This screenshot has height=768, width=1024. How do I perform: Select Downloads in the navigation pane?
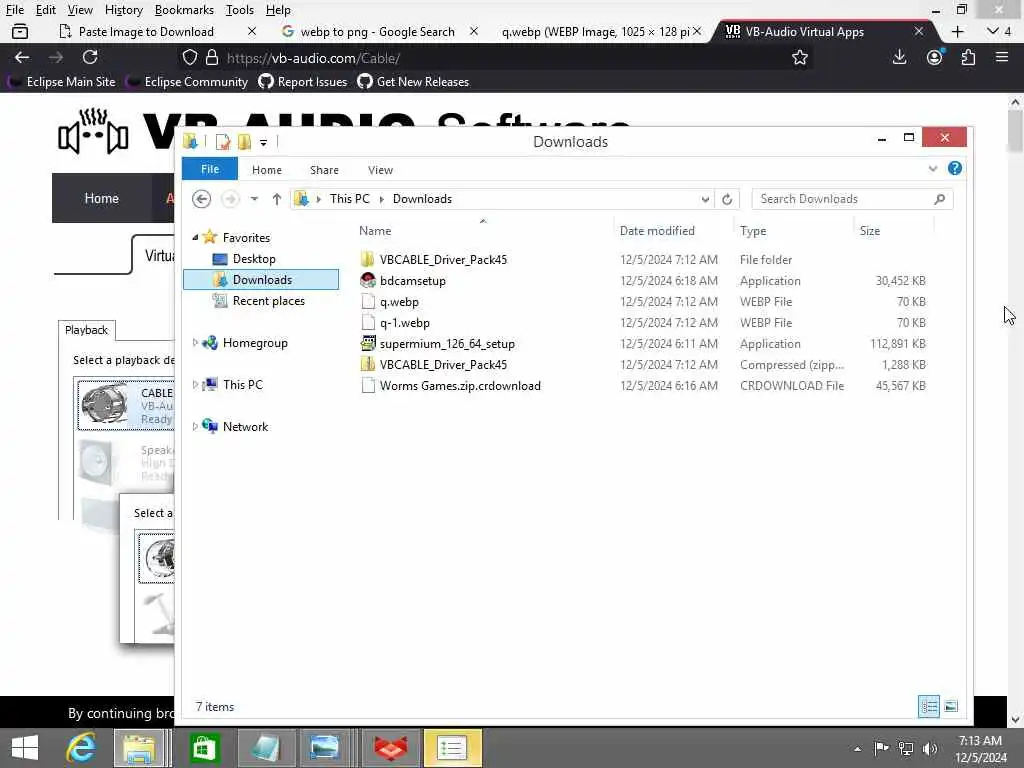261,280
